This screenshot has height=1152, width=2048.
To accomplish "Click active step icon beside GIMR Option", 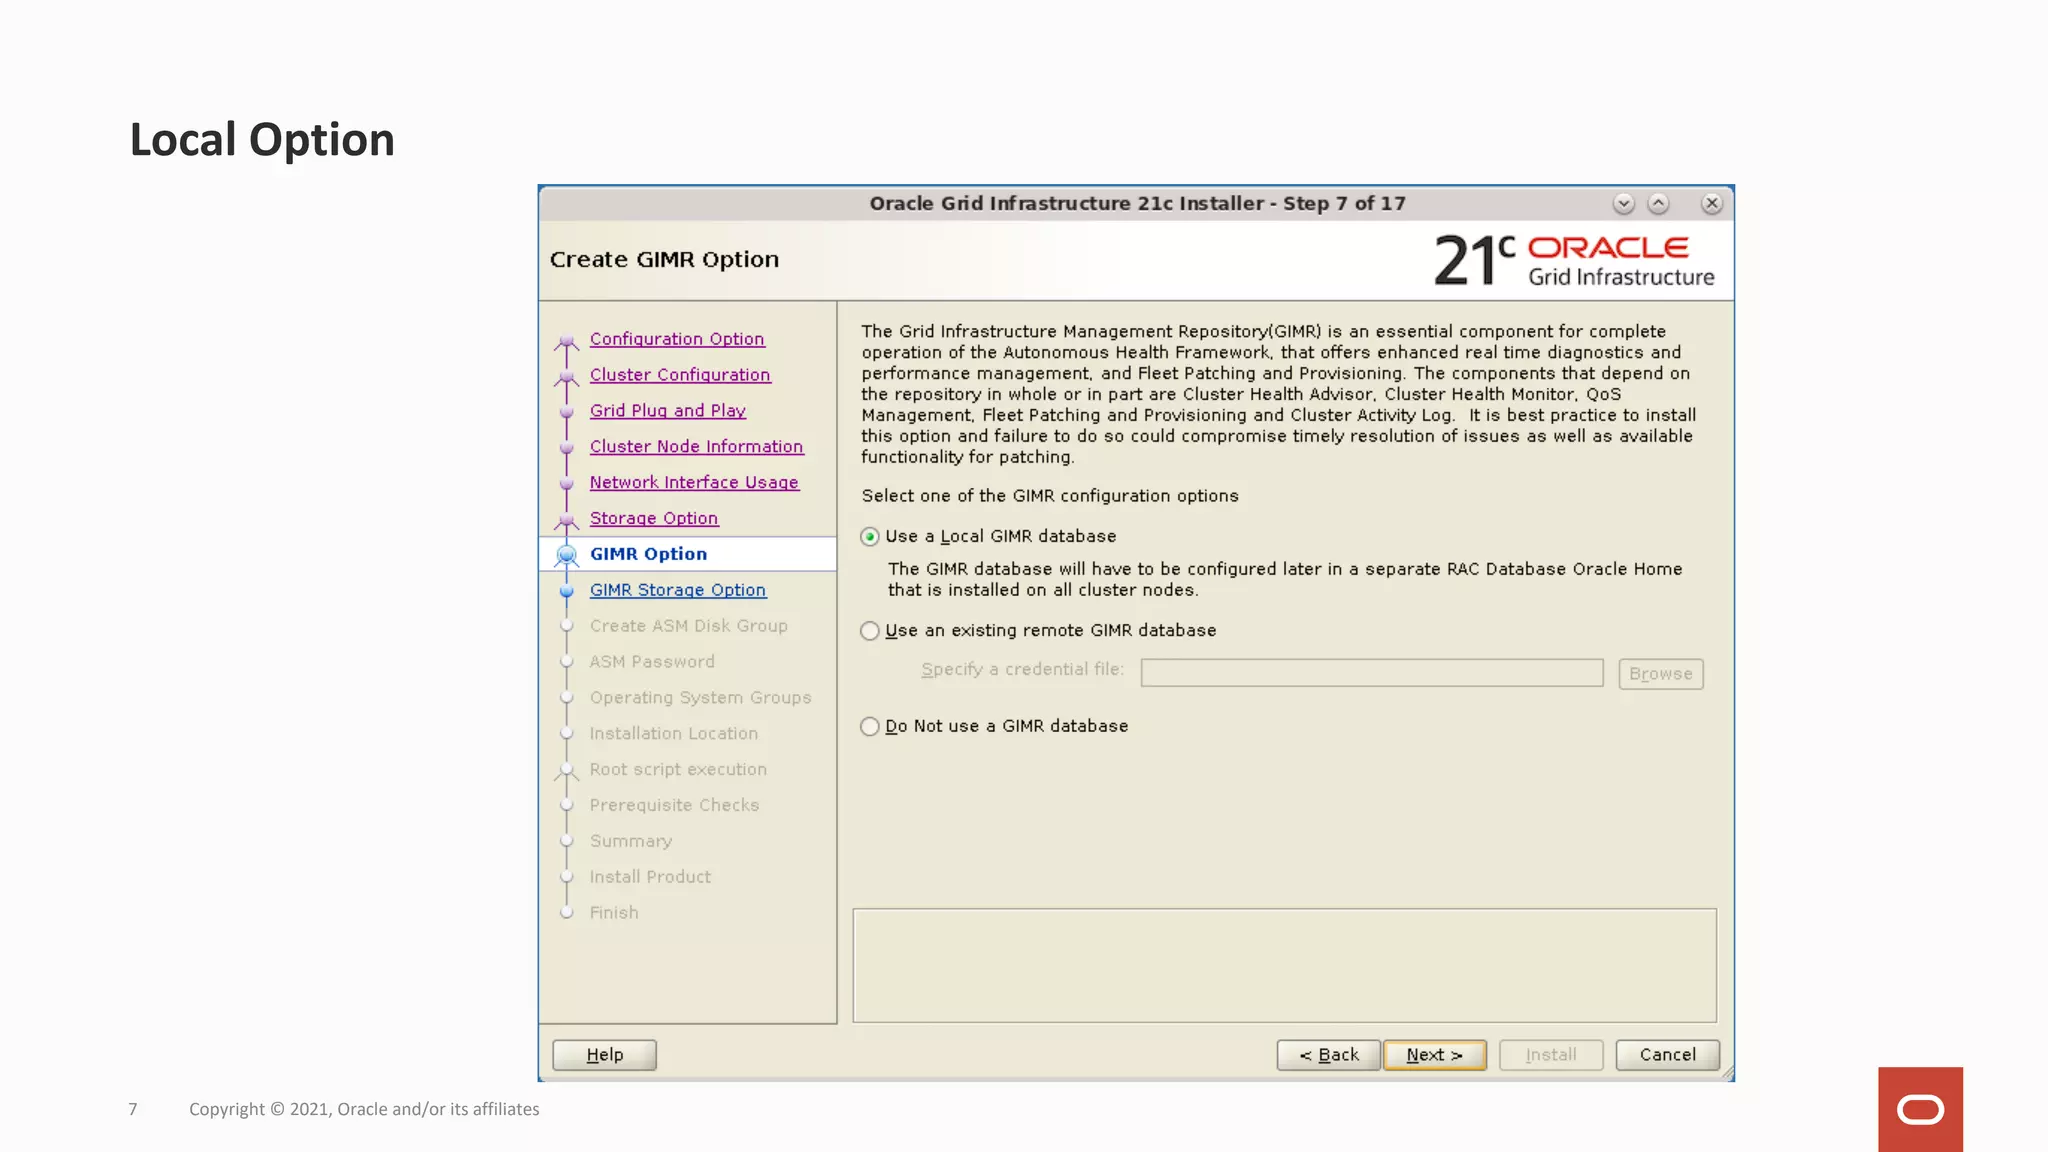I will [x=566, y=555].
